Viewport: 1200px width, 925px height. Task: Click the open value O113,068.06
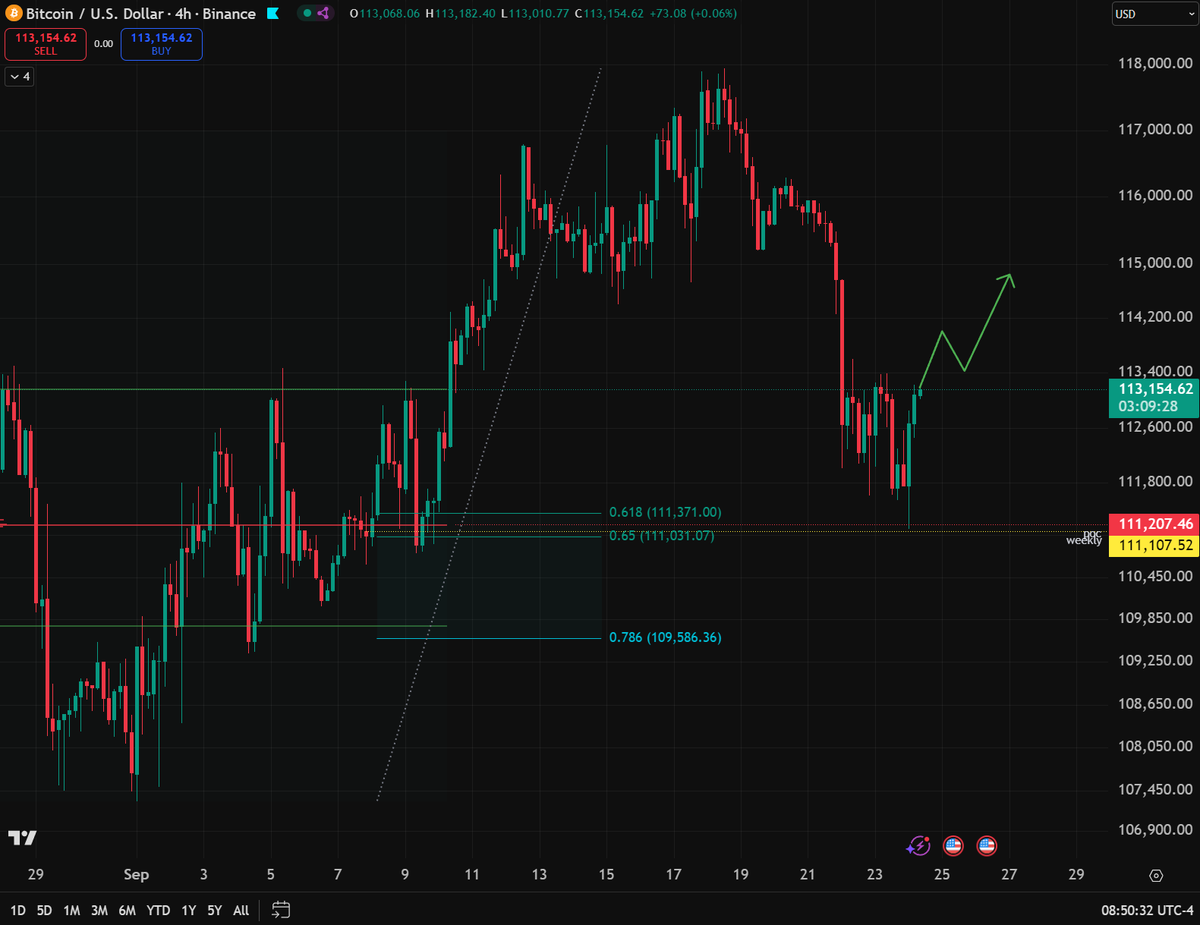384,14
